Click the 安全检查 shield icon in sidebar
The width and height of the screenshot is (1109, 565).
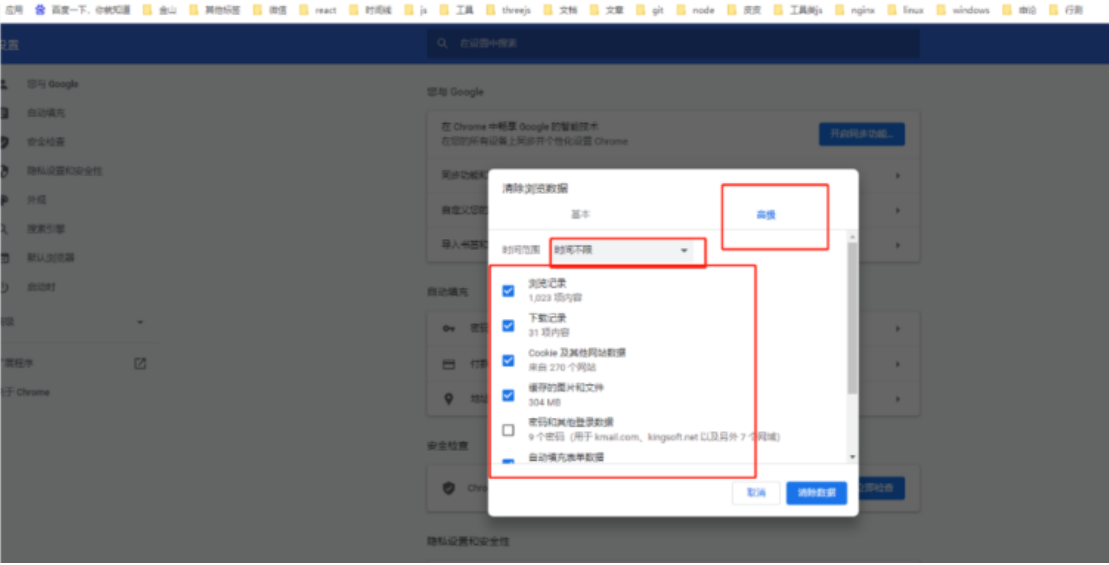pos(4,142)
